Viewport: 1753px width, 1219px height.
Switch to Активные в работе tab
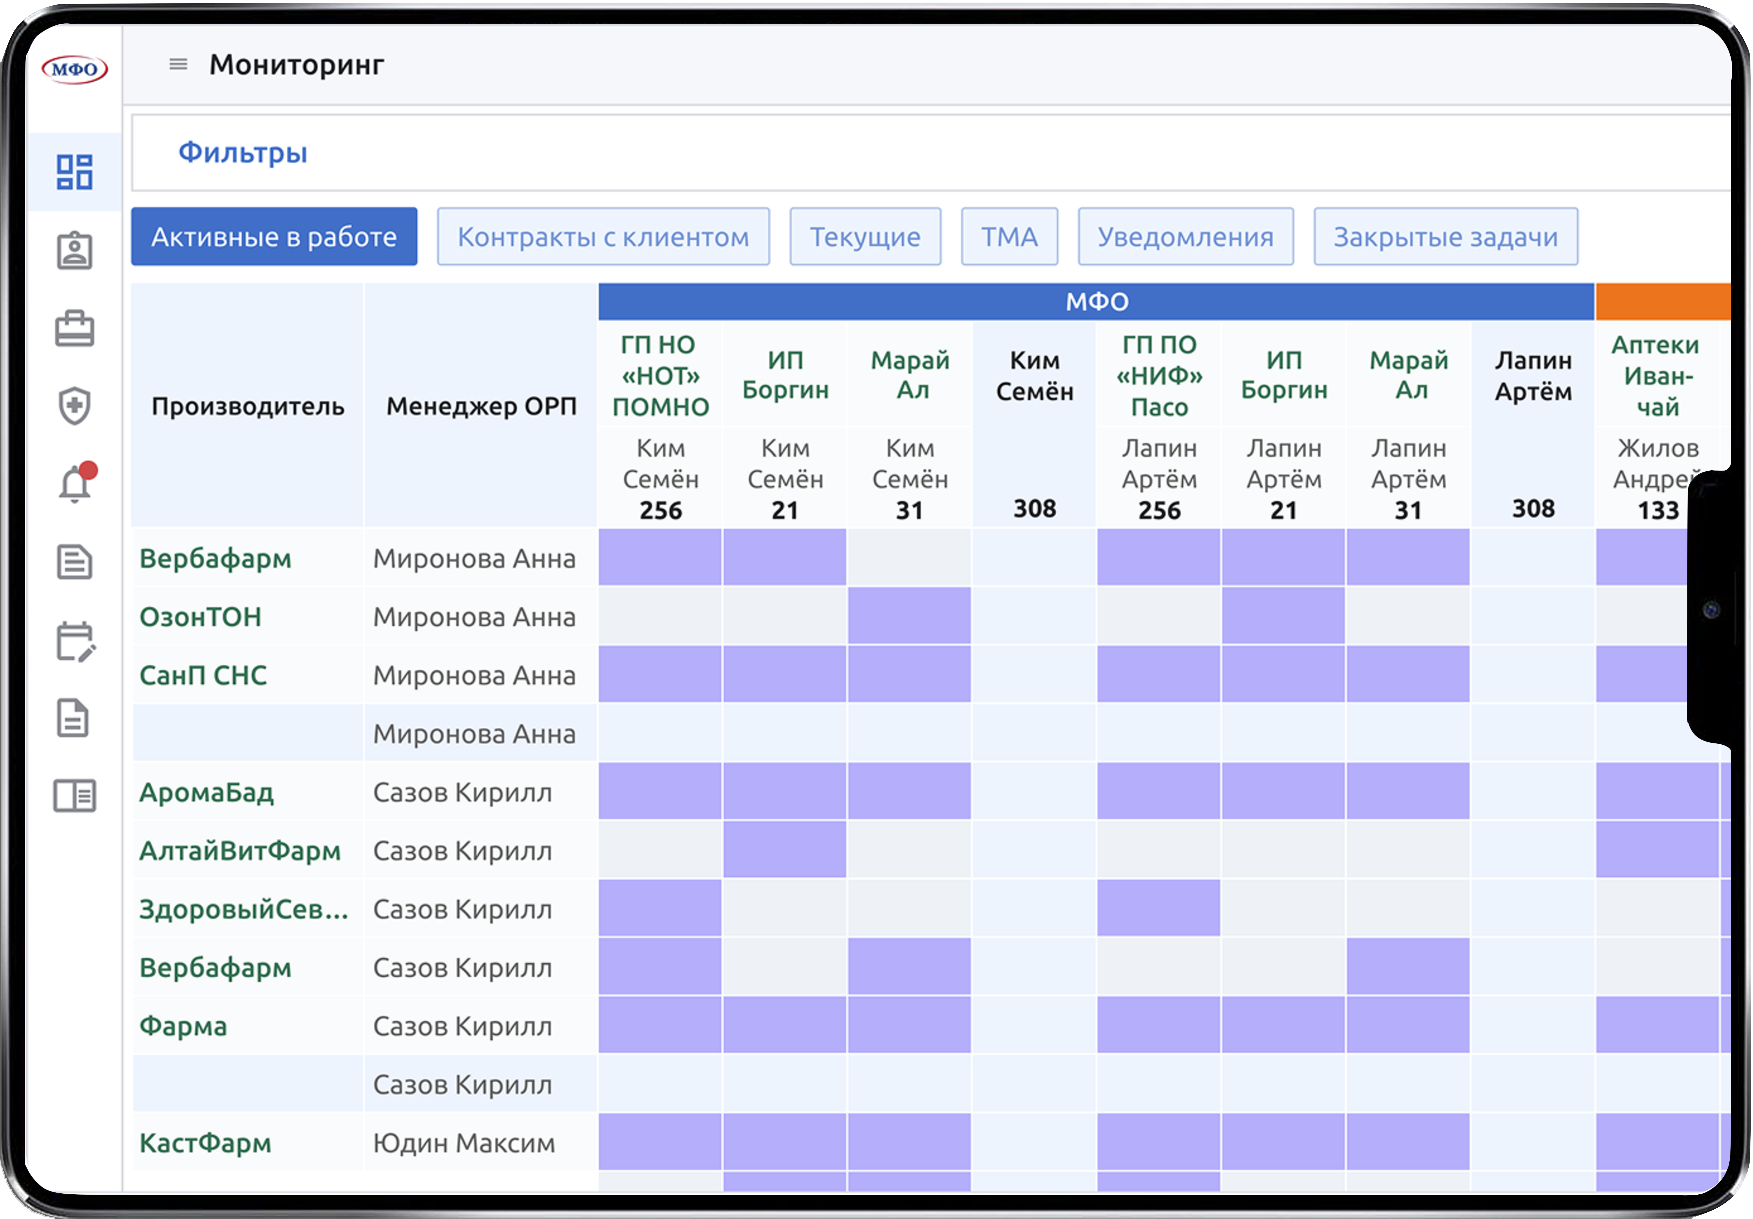274,237
